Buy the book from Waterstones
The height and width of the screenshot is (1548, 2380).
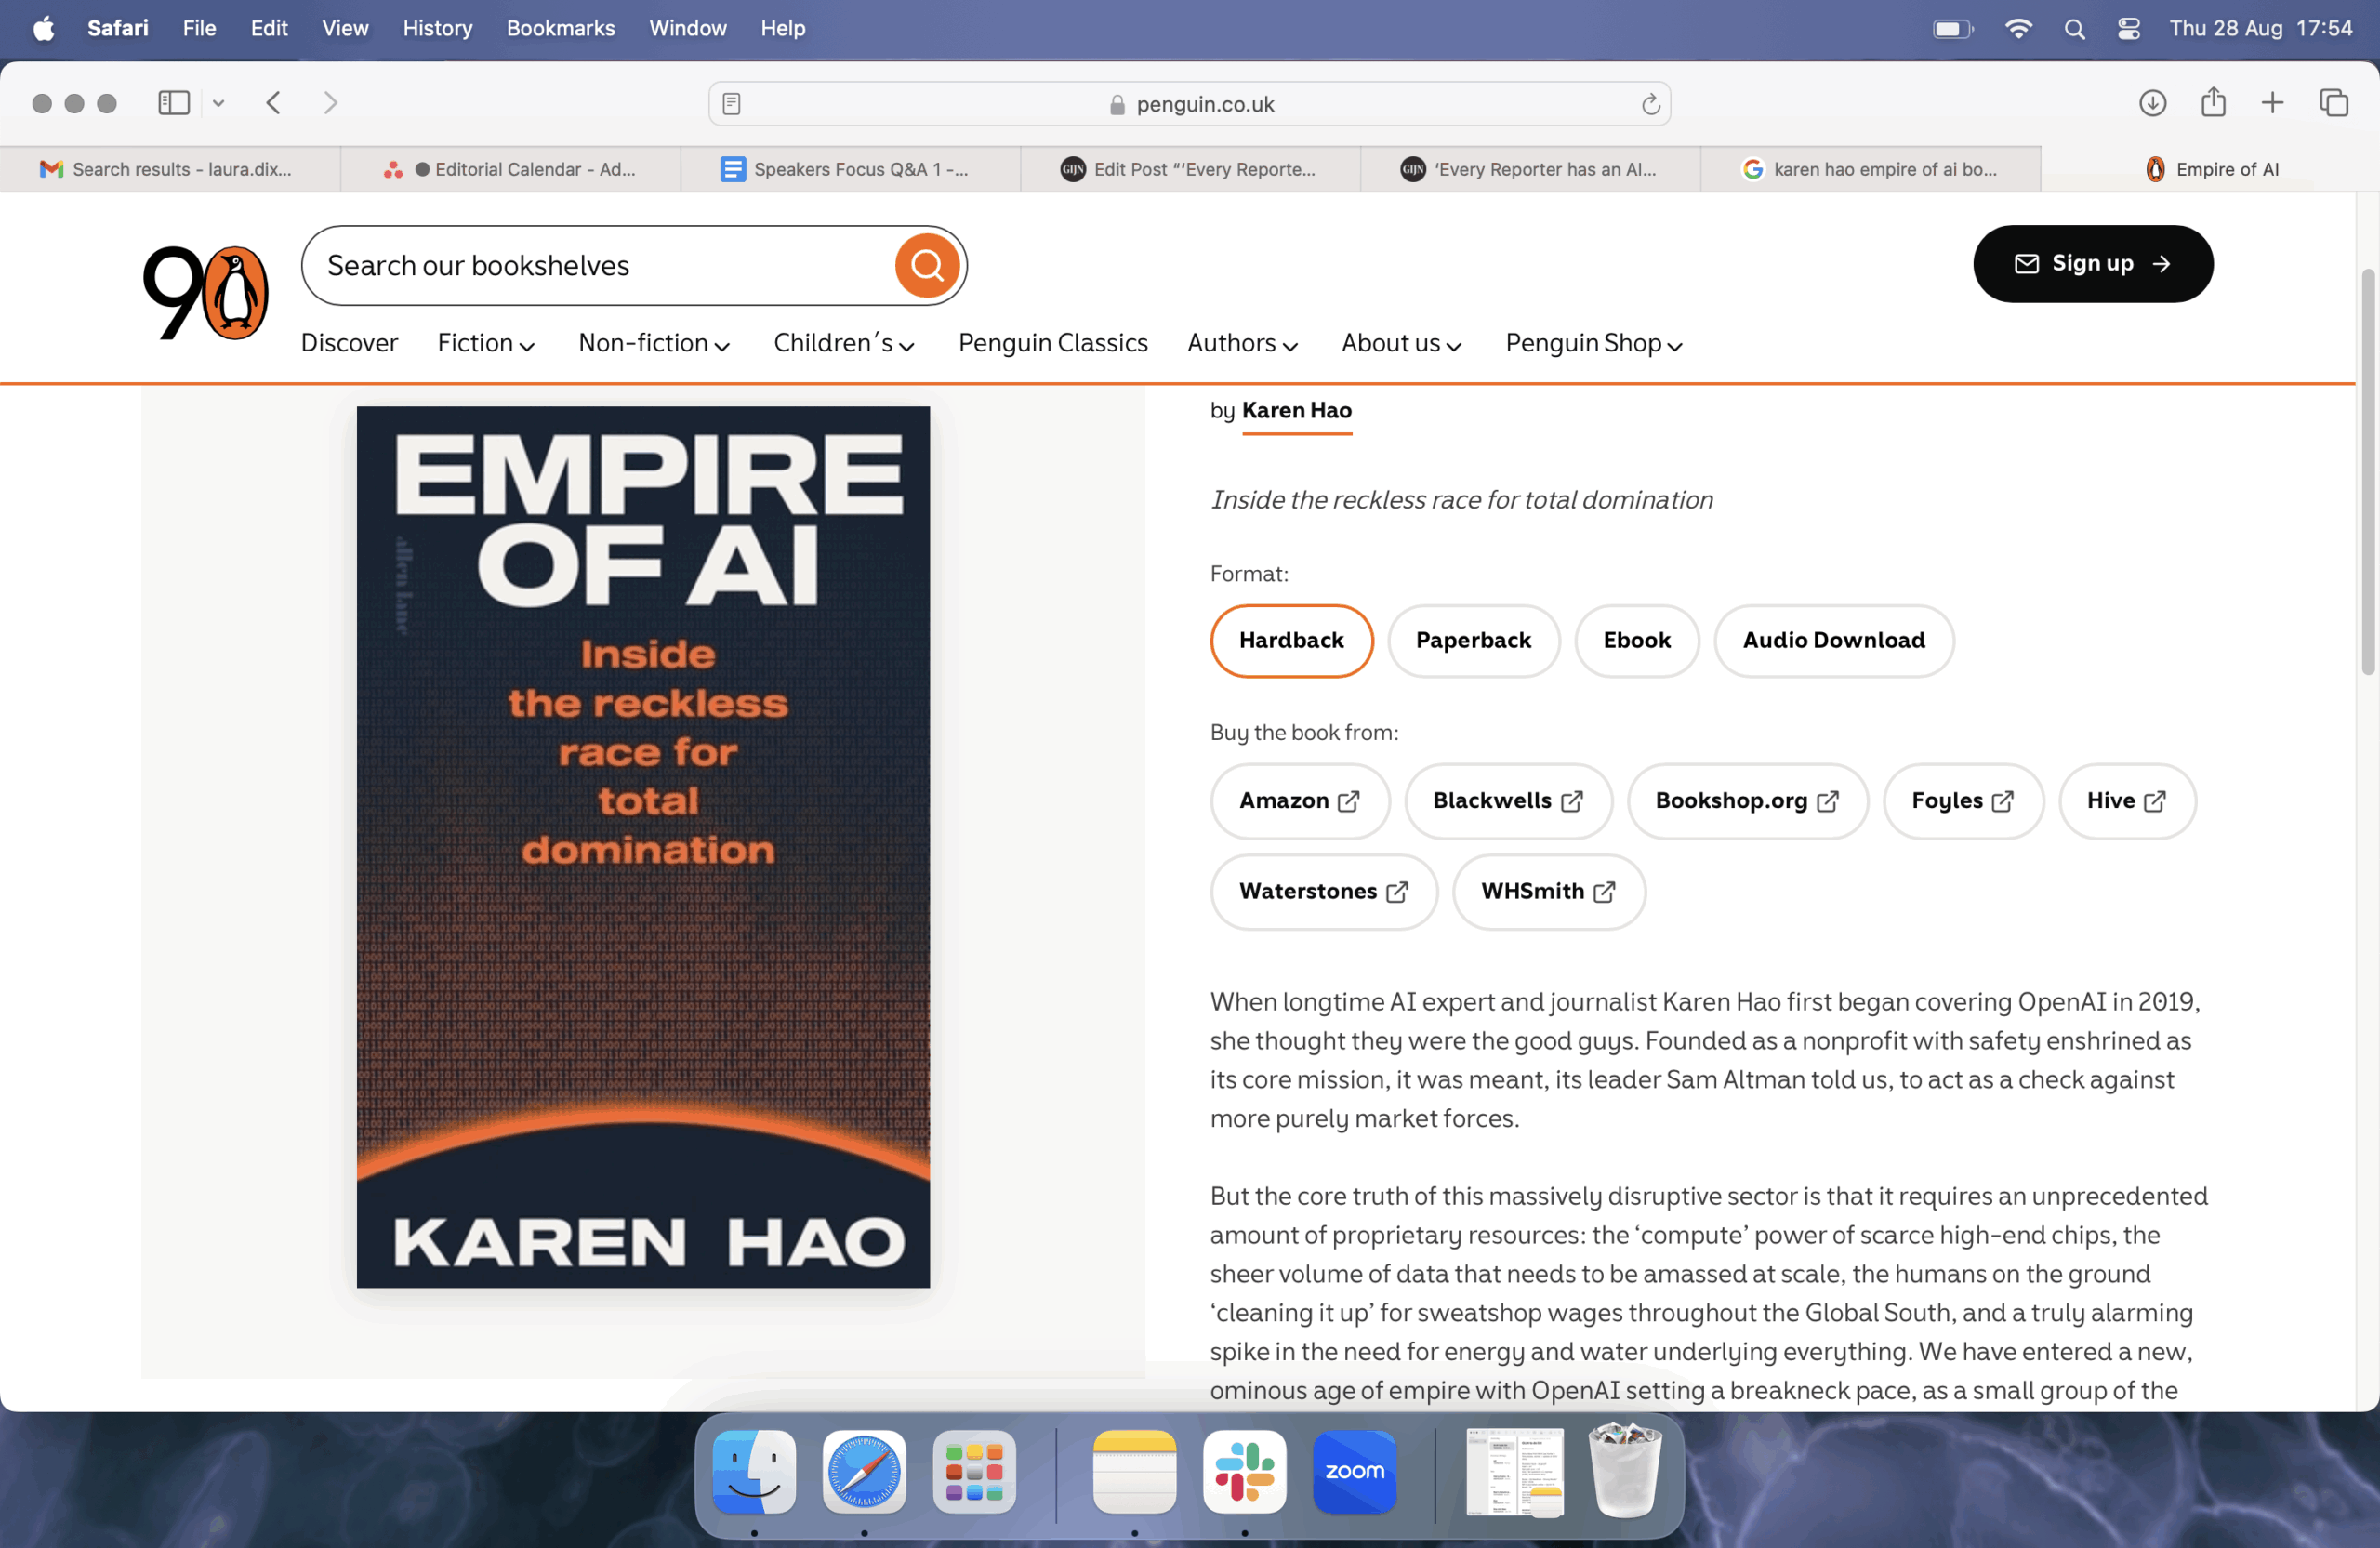pos(1323,891)
